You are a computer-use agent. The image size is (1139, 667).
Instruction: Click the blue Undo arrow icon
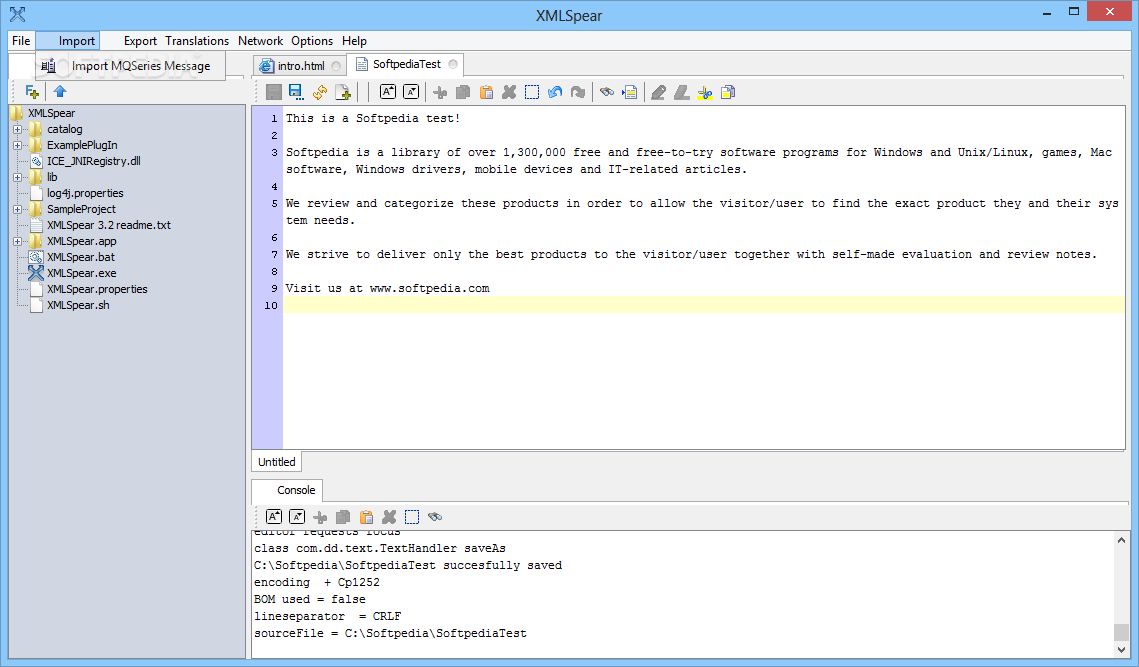click(555, 92)
